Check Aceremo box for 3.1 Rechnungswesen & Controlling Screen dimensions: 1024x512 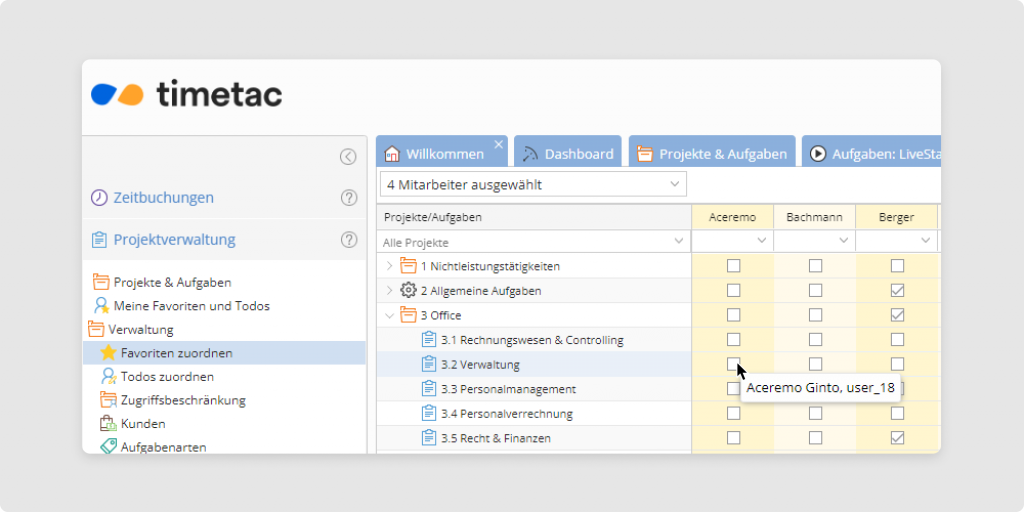733,340
